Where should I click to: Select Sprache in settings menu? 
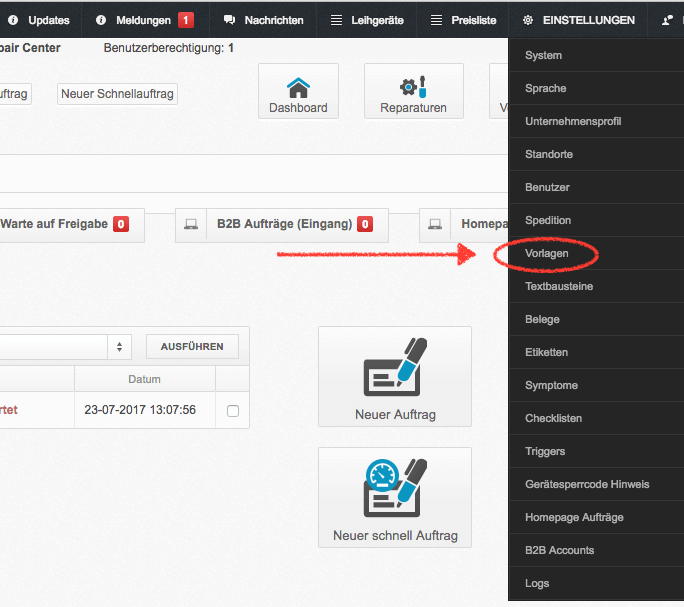click(x=596, y=88)
